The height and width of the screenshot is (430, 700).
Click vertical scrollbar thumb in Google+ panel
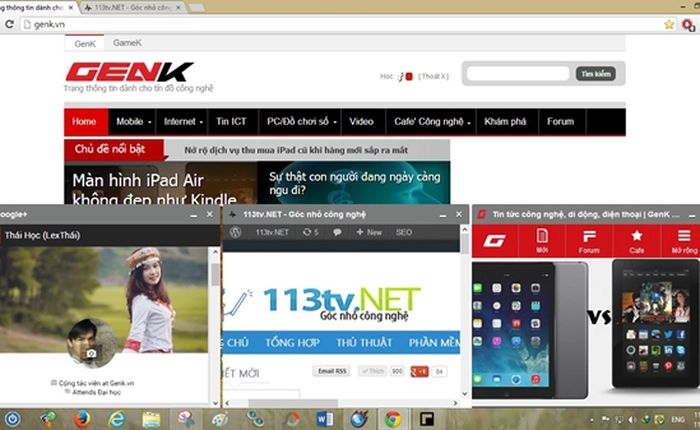pyautogui.click(x=215, y=274)
